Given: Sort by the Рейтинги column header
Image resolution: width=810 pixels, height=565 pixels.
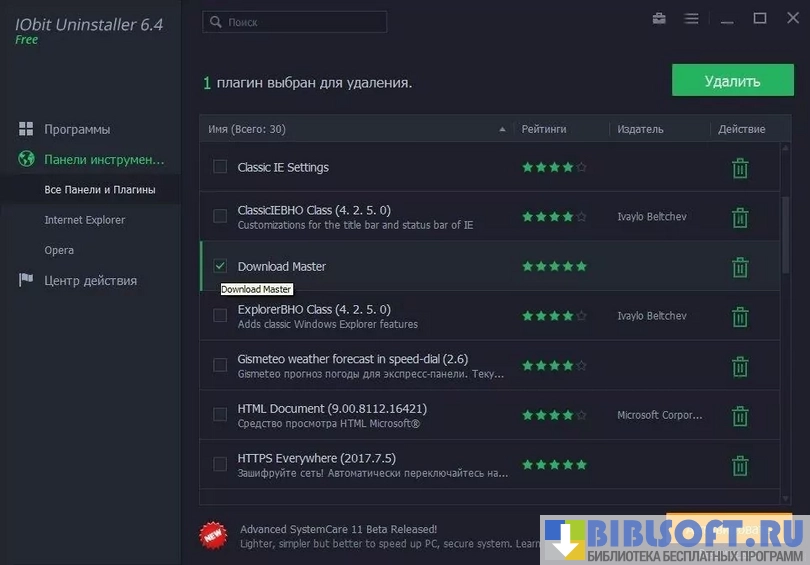Looking at the screenshot, I should (544, 129).
